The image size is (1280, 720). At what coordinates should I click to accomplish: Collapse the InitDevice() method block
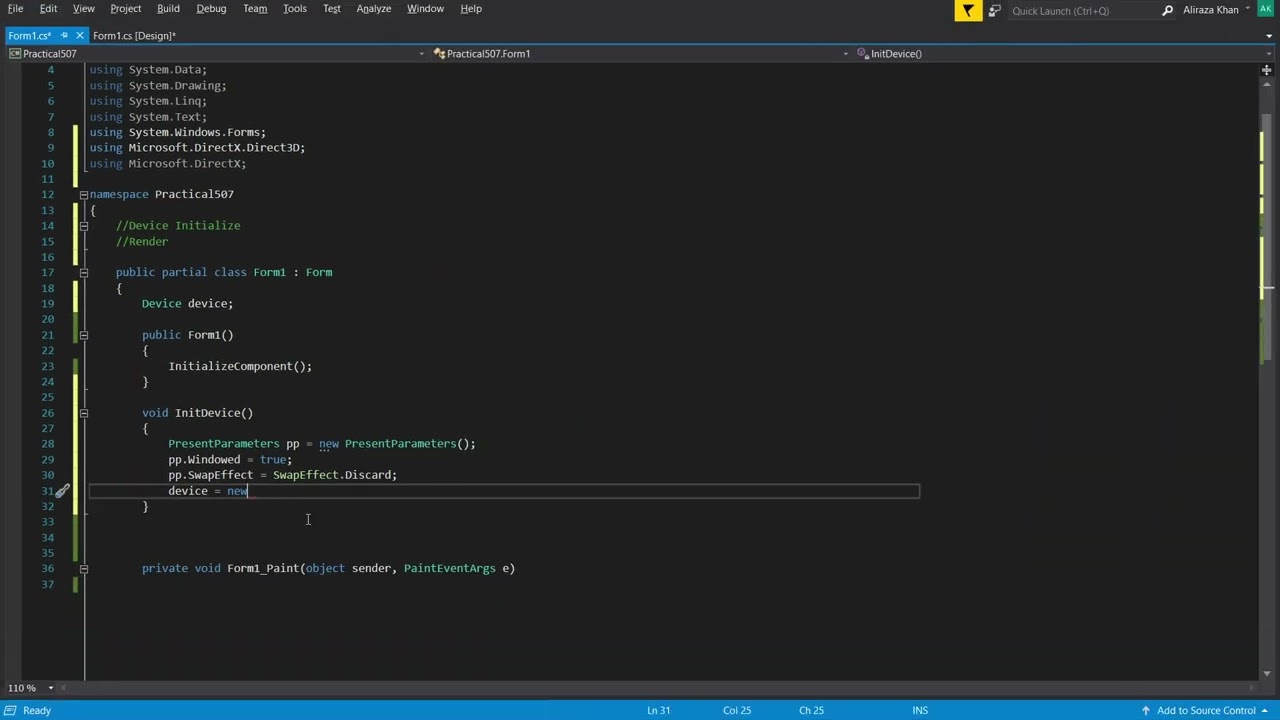point(84,413)
